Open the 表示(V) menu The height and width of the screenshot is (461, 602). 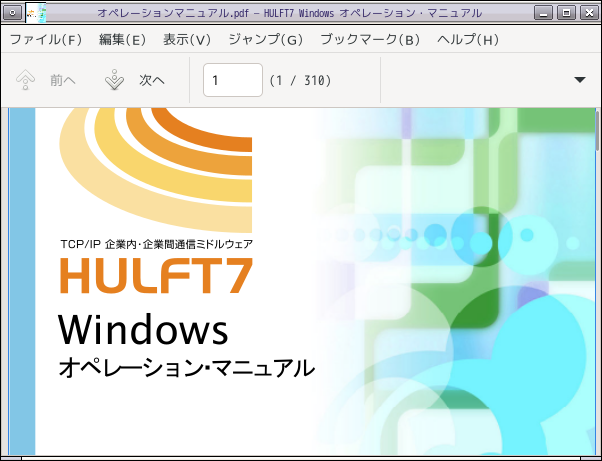187,40
